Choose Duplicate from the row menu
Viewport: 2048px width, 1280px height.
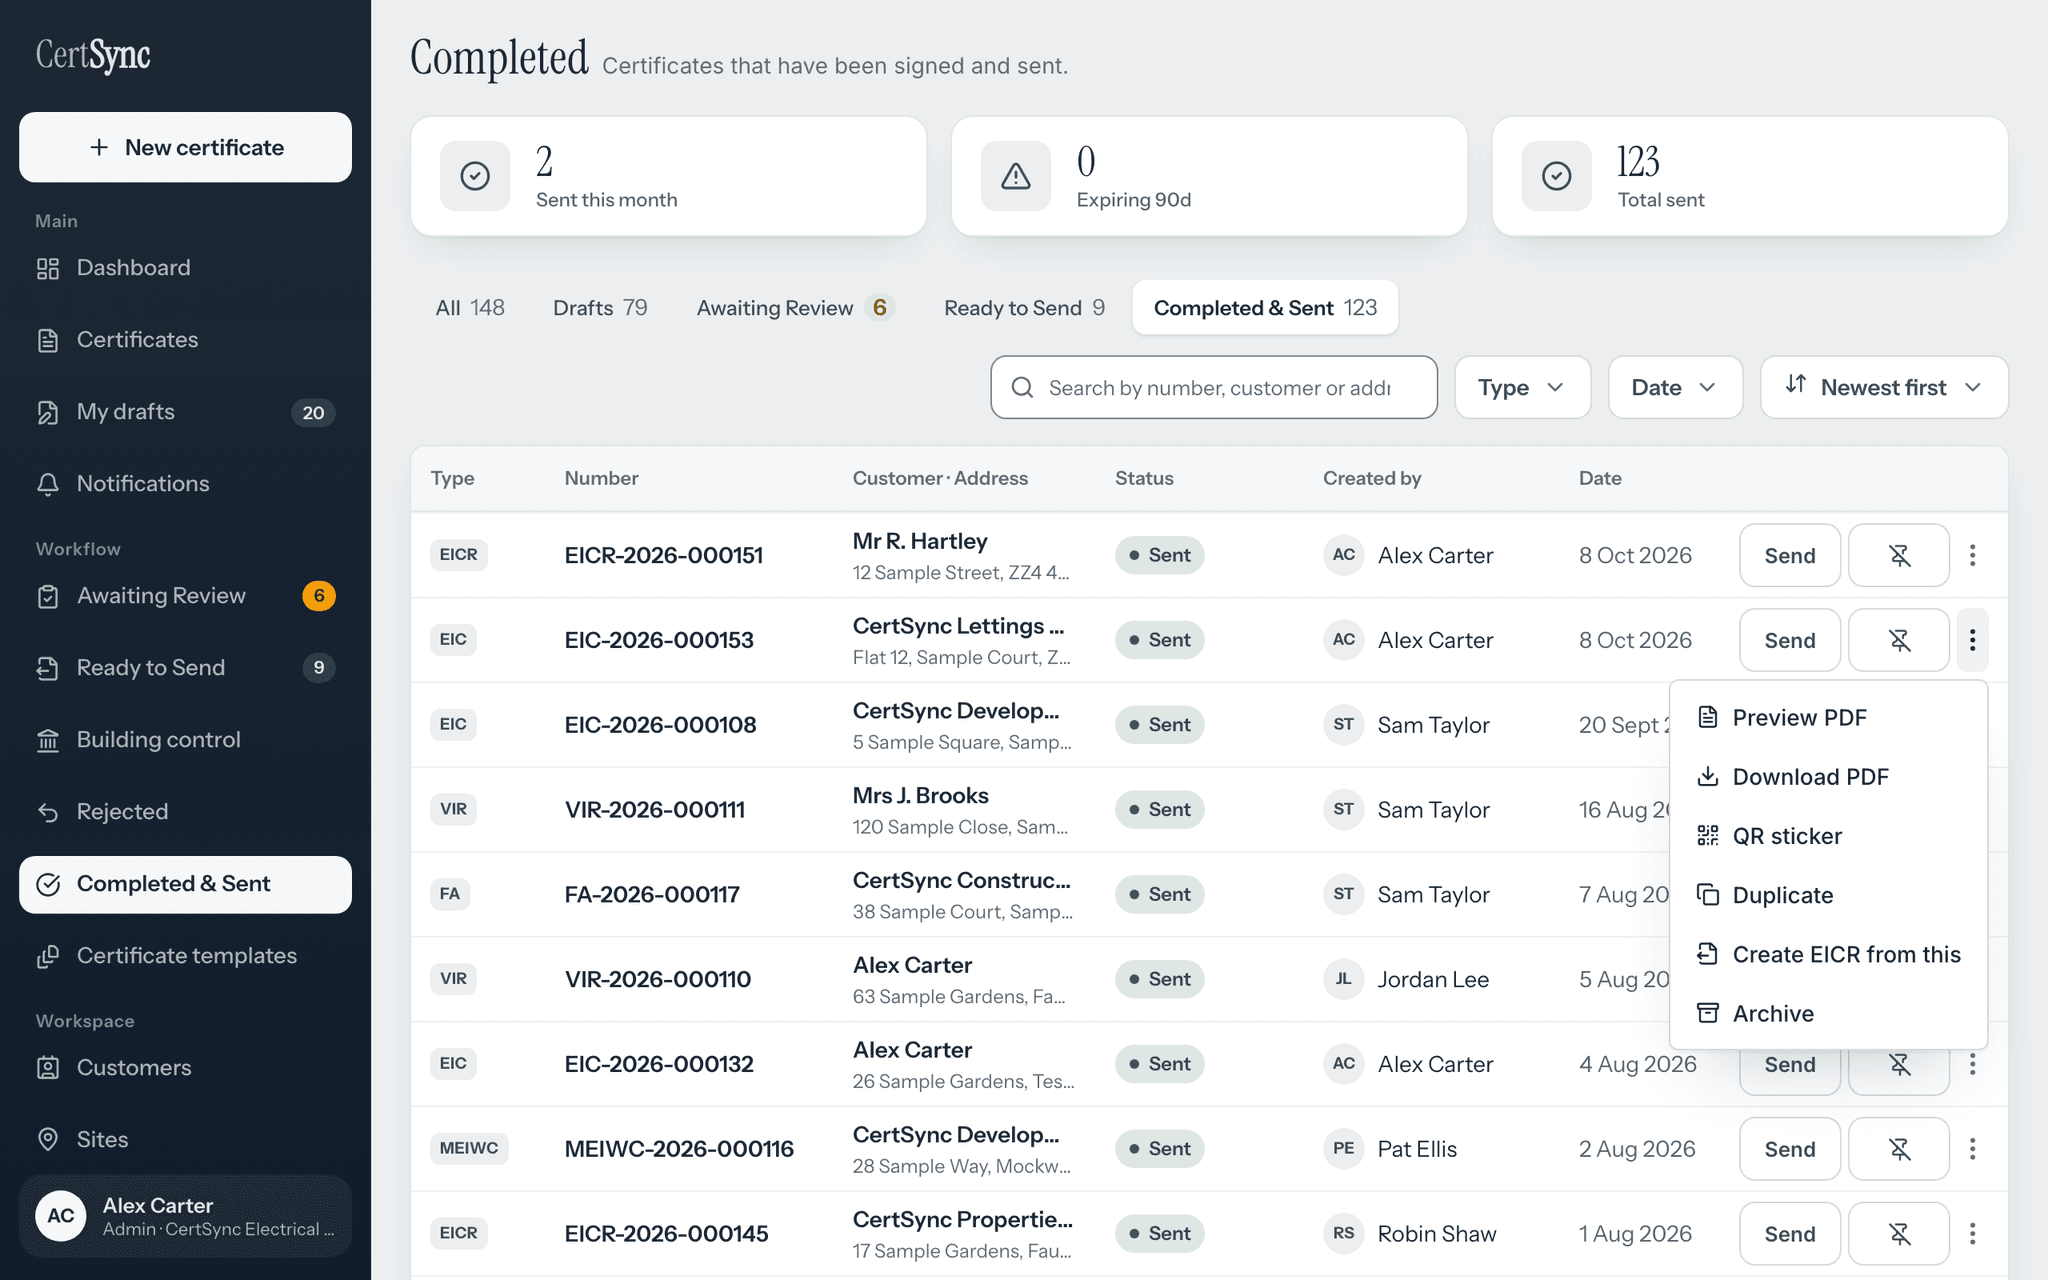pos(1828,895)
